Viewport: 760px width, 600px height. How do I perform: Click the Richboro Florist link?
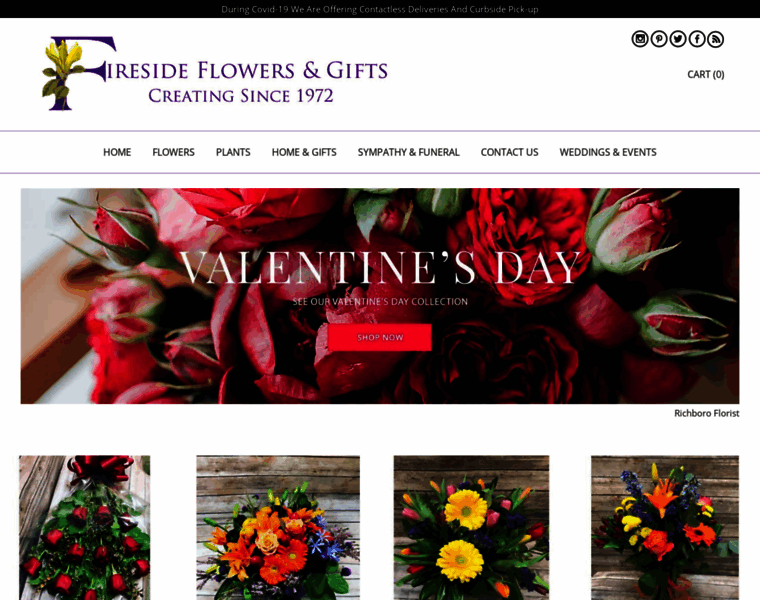pyautogui.click(x=706, y=413)
